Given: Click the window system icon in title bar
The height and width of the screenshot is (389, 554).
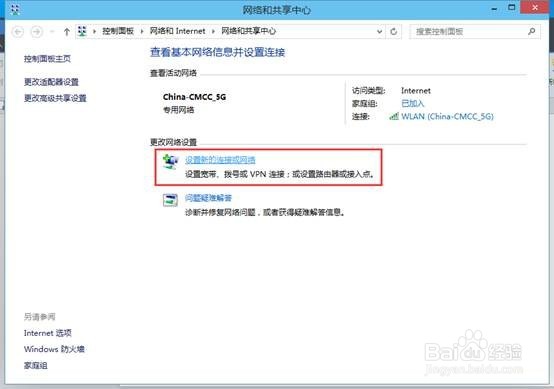Looking at the screenshot, I should pyautogui.click(x=15, y=10).
